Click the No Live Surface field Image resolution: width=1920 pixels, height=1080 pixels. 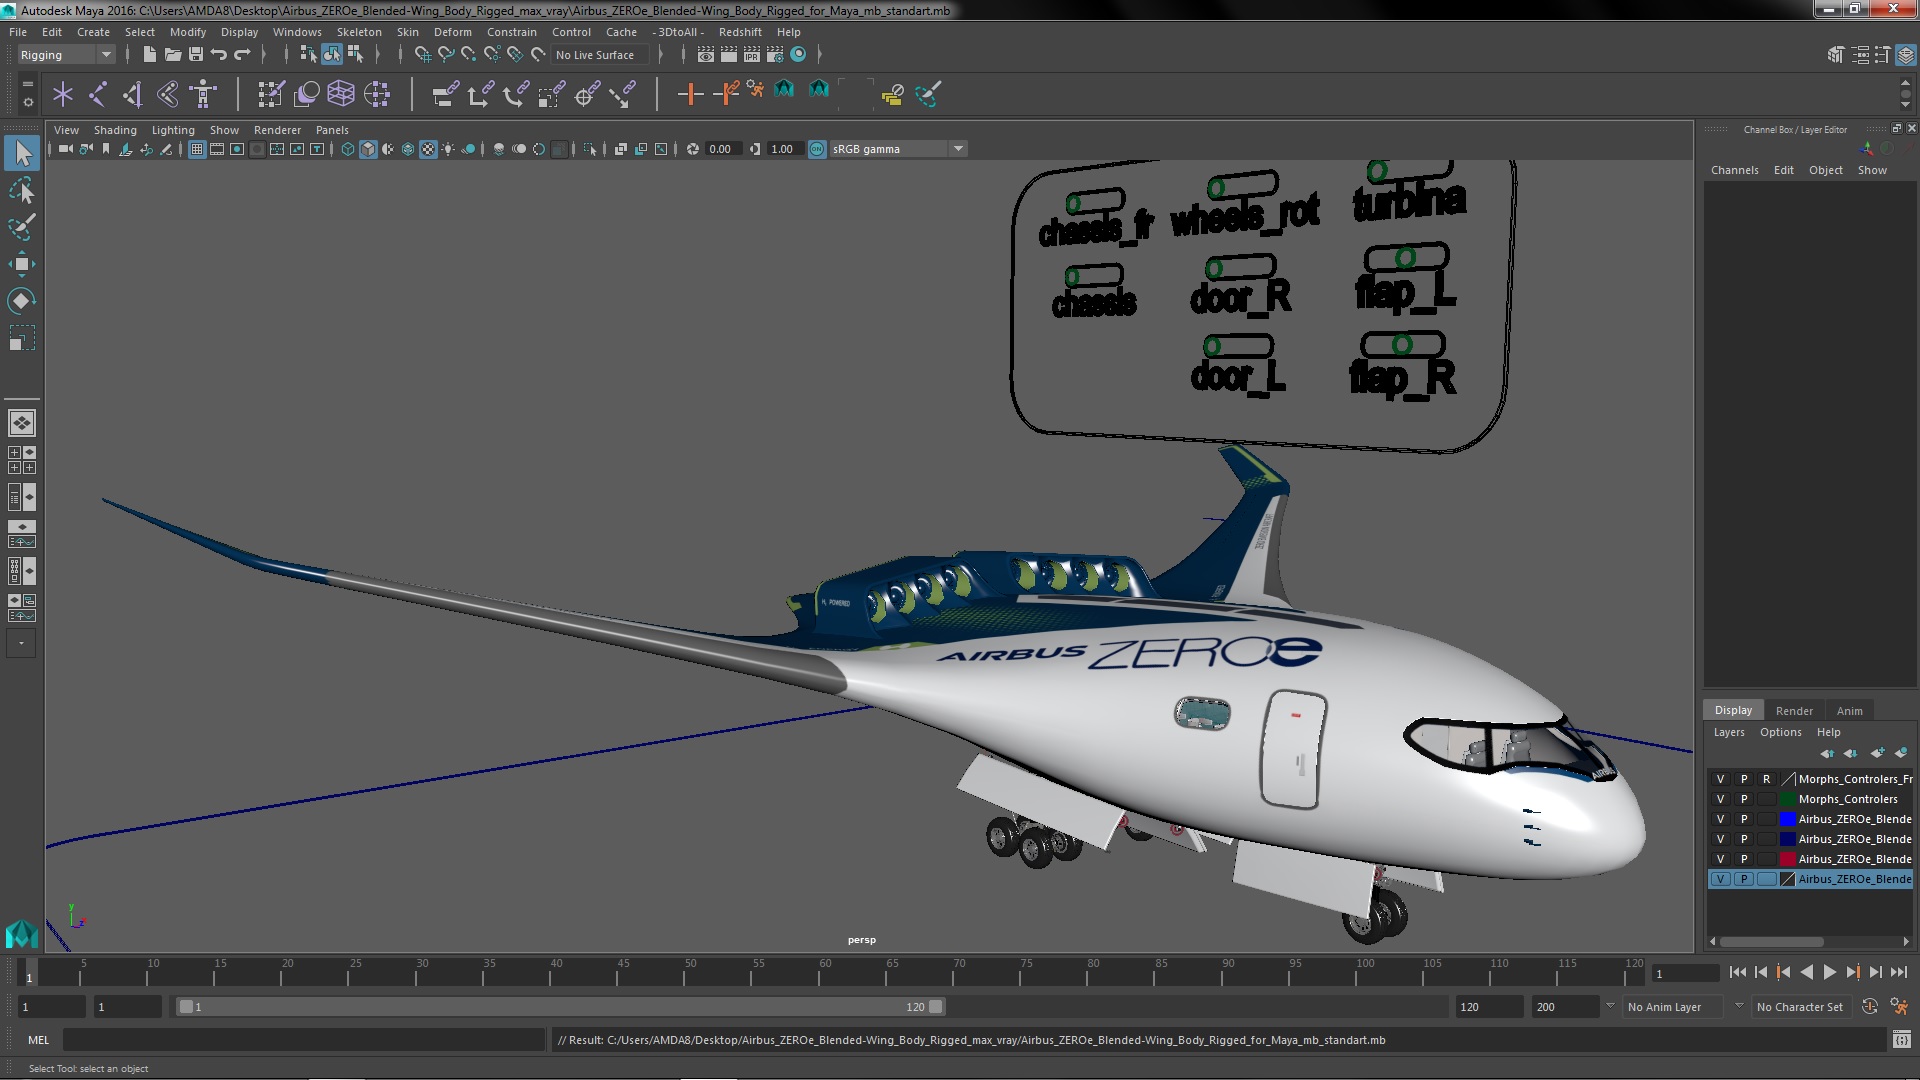[x=599, y=55]
